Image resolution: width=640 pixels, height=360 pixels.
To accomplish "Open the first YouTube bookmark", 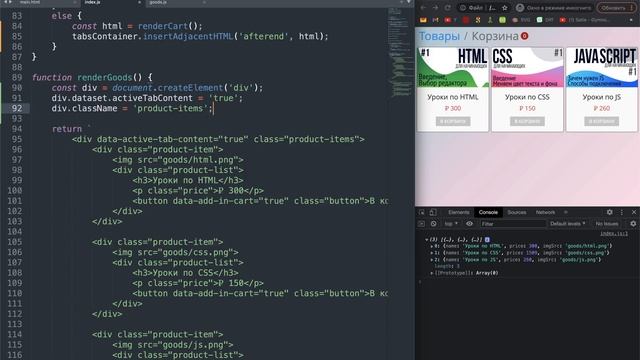I will [448, 20].
